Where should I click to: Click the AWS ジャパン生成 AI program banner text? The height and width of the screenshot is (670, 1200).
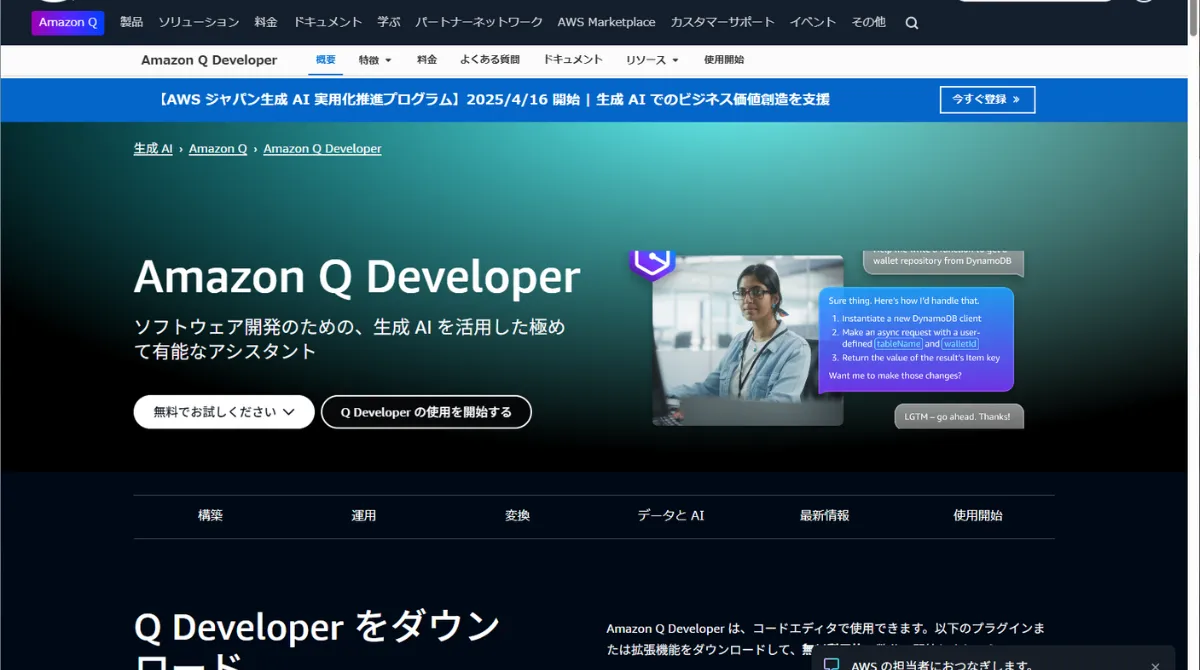point(494,100)
